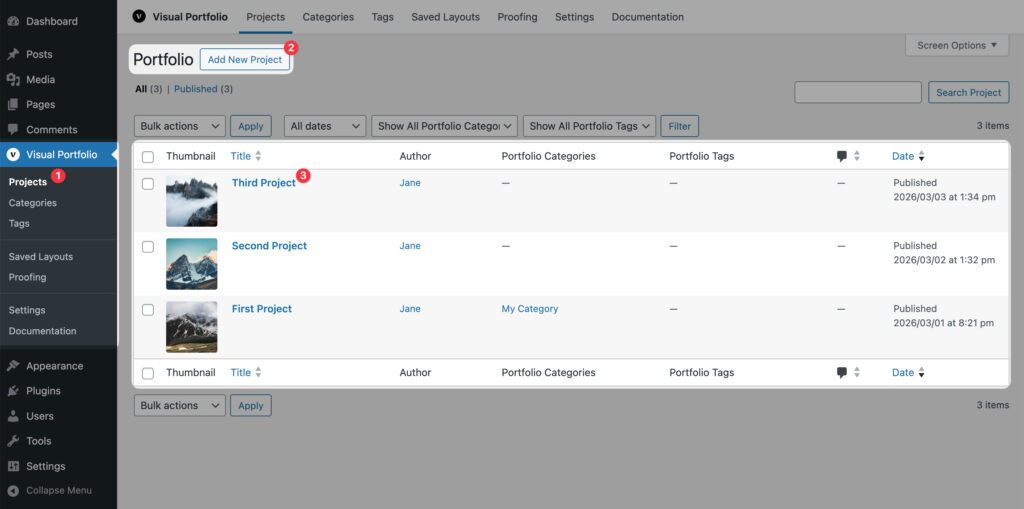The height and width of the screenshot is (509, 1024).
Task: Go to the Proofing tab
Action: [517, 17]
